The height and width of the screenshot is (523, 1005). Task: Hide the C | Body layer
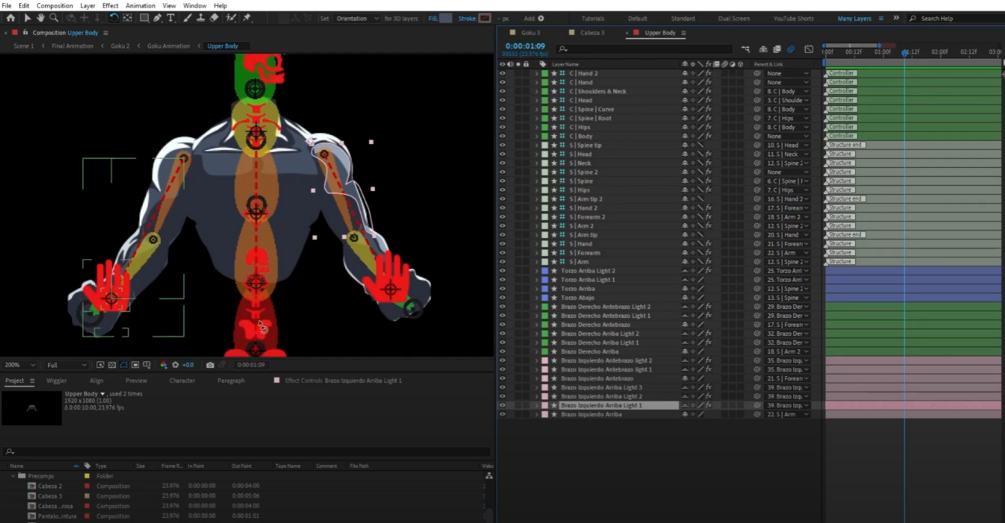(502, 137)
